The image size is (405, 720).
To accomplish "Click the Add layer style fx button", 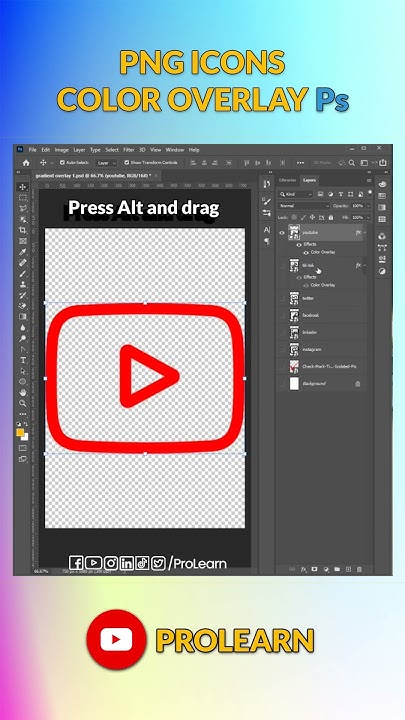I will (304, 569).
